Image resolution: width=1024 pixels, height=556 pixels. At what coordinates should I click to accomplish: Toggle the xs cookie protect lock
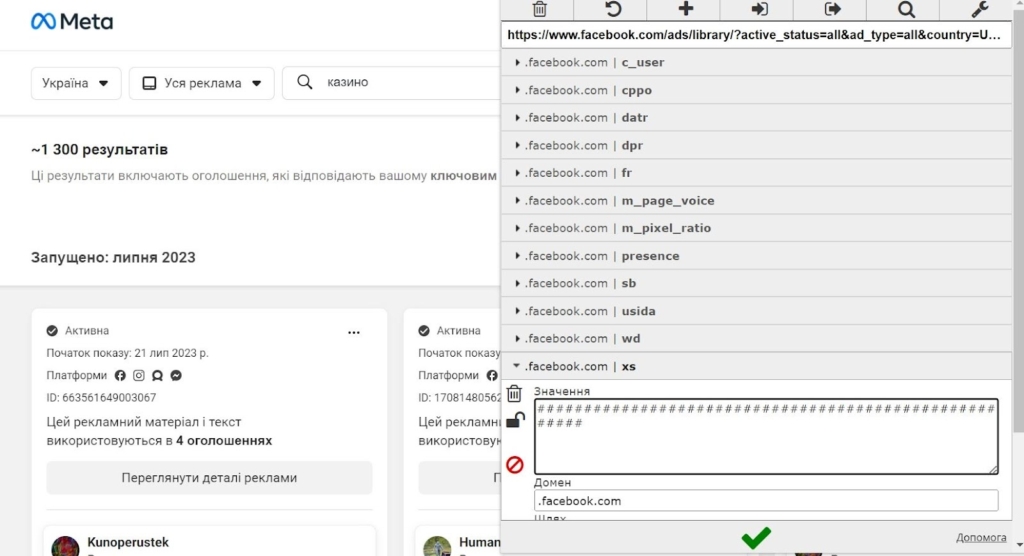(x=515, y=420)
